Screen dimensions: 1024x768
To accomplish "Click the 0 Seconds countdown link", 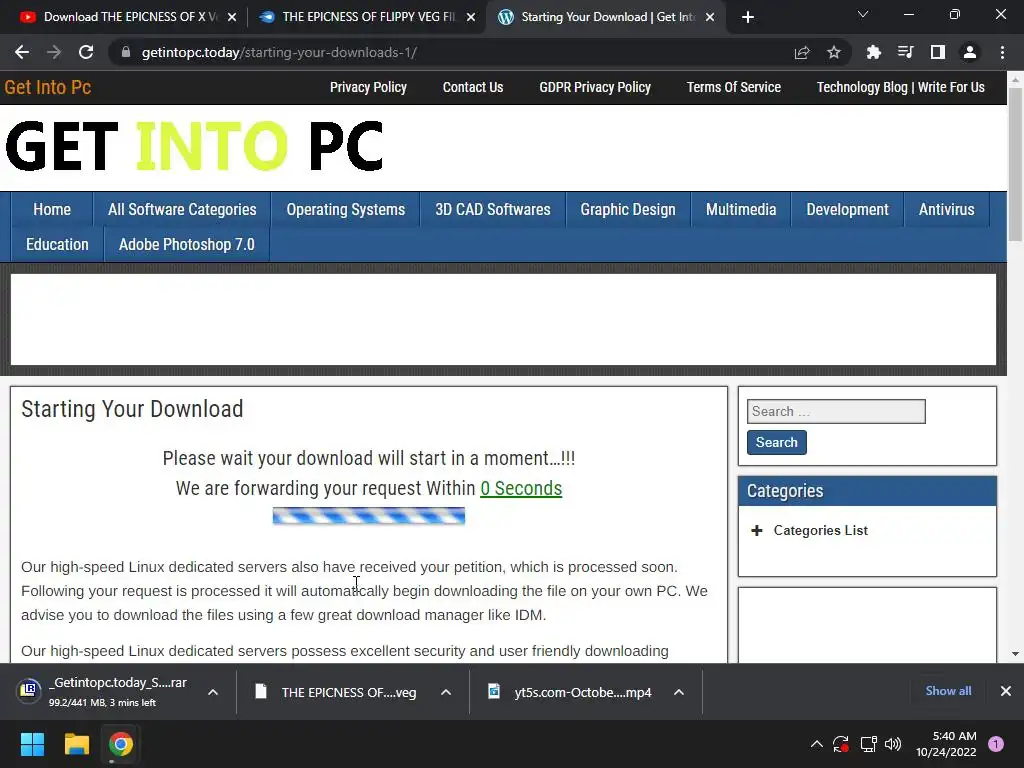I will tap(521, 488).
